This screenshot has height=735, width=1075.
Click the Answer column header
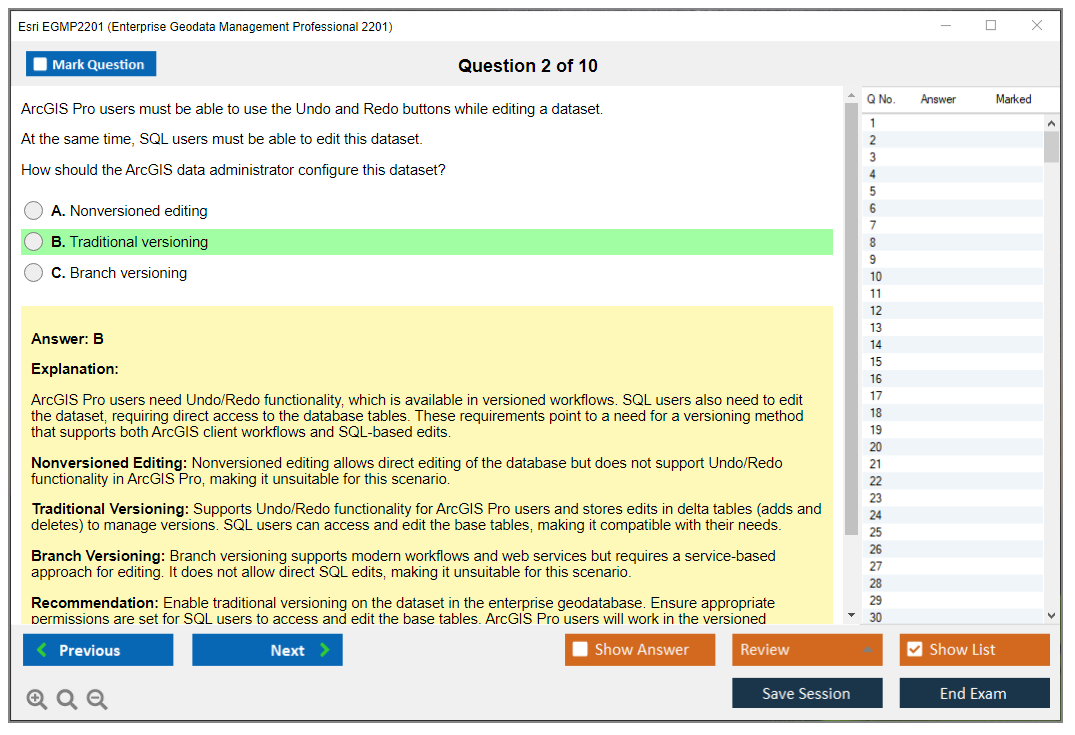click(938, 99)
